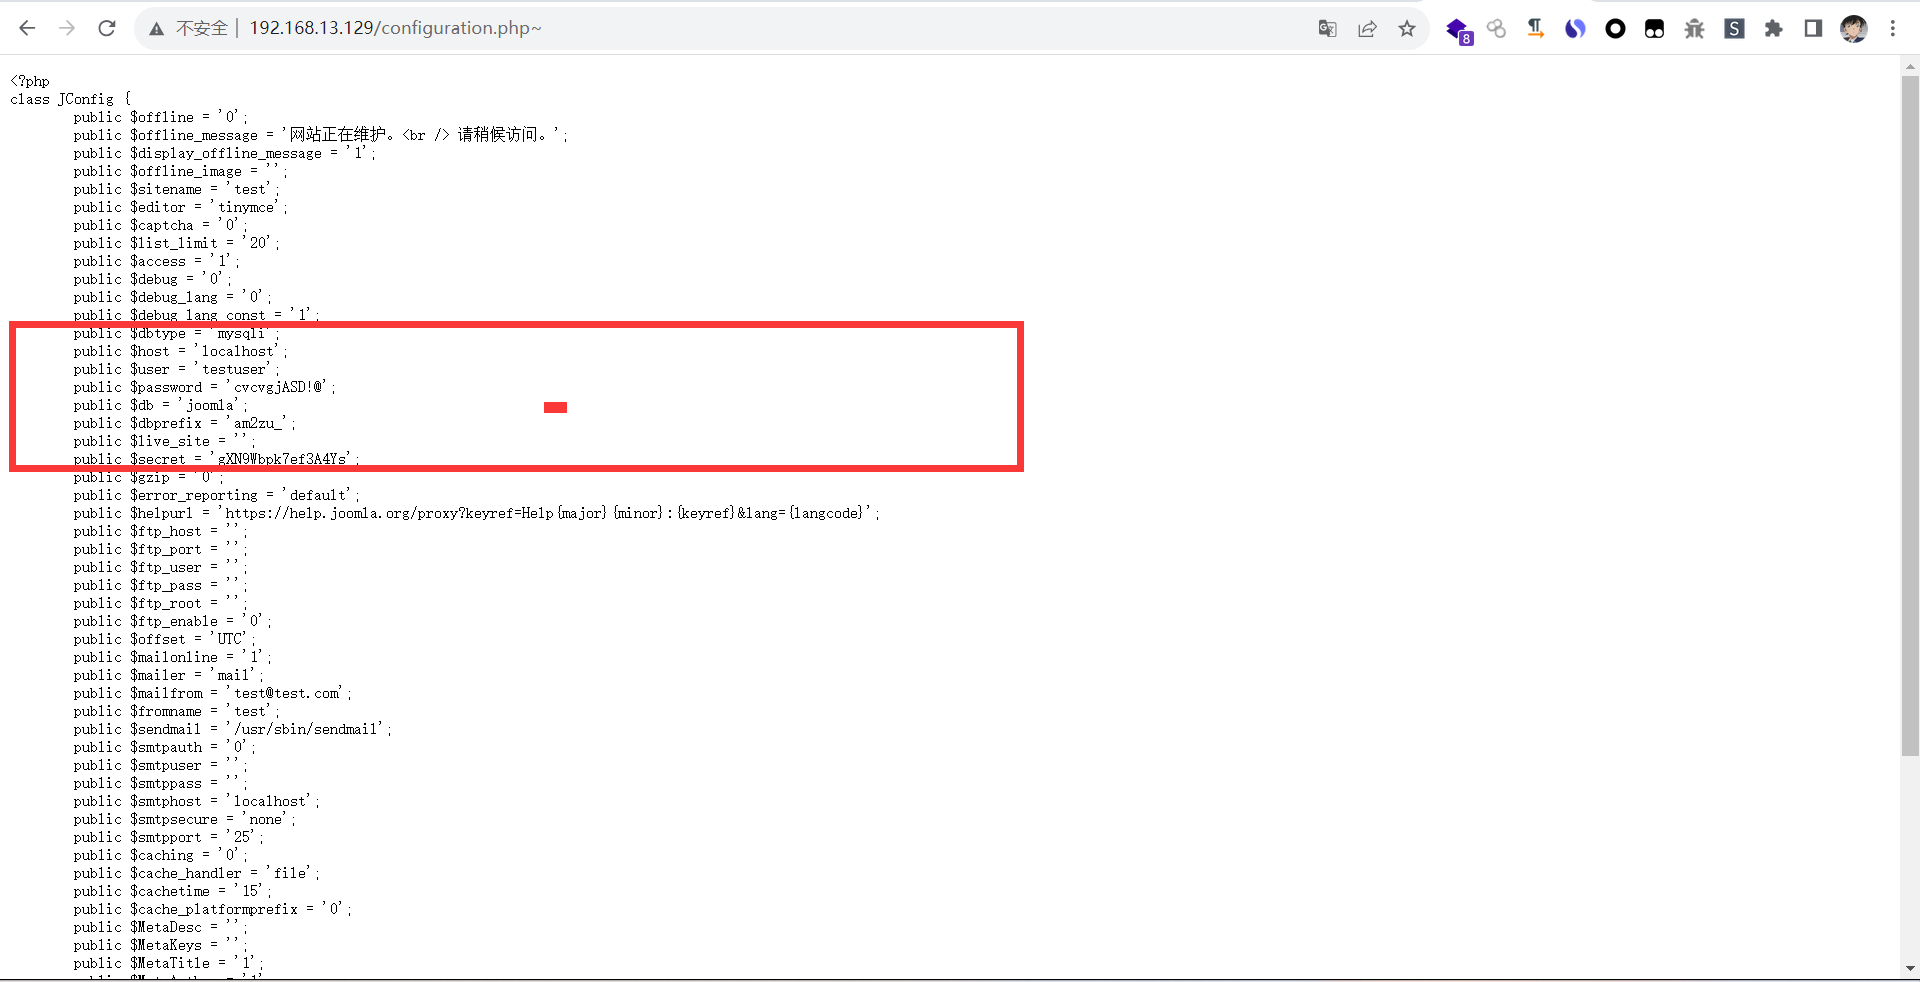Open the puzzle-piece Extensions menu
This screenshot has width=1920, height=982.
tap(1773, 29)
